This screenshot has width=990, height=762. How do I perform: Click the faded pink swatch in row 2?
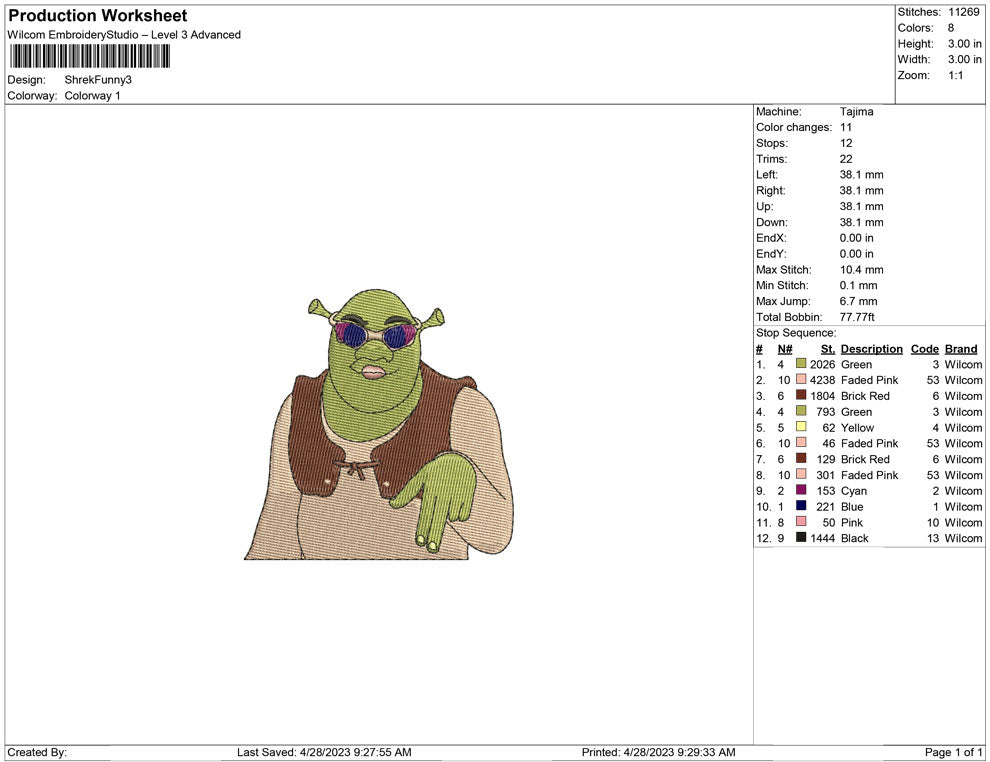(801, 379)
